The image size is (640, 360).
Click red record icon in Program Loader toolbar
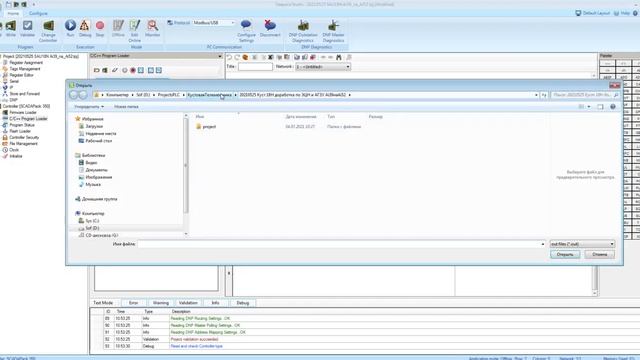click(x=133, y=70)
